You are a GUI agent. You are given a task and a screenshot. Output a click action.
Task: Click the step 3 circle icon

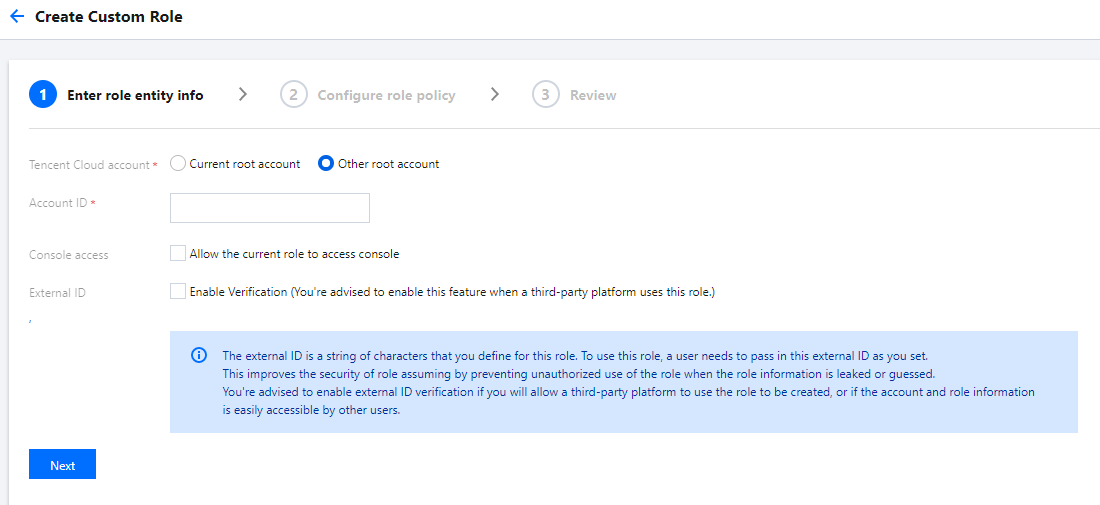[545, 95]
